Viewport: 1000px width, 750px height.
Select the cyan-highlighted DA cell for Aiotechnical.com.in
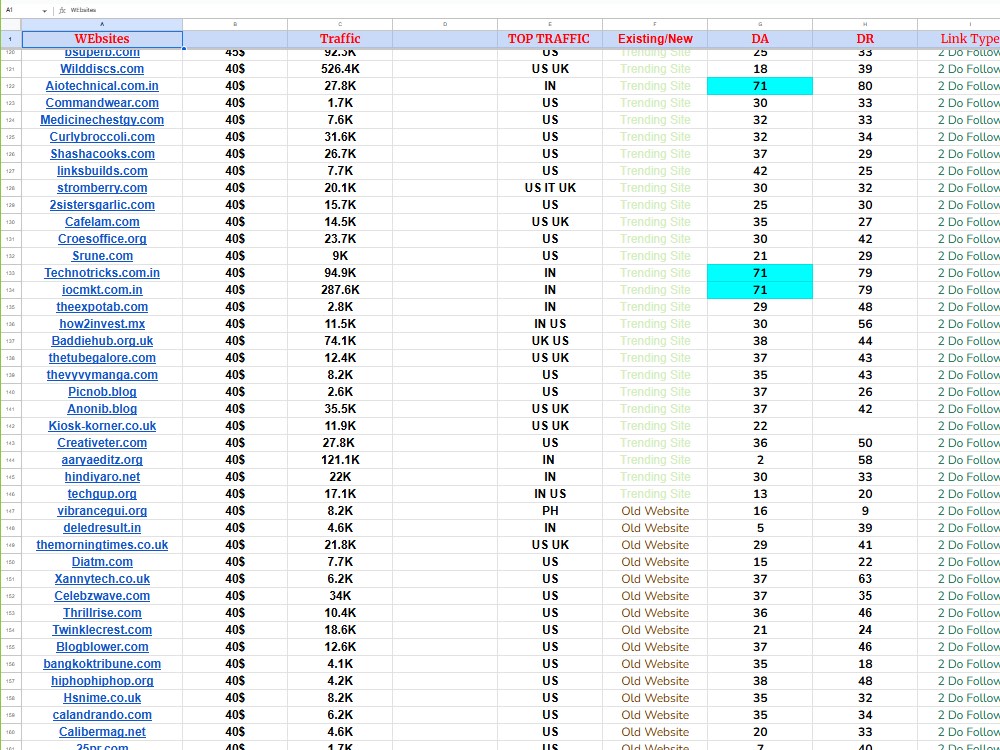760,86
